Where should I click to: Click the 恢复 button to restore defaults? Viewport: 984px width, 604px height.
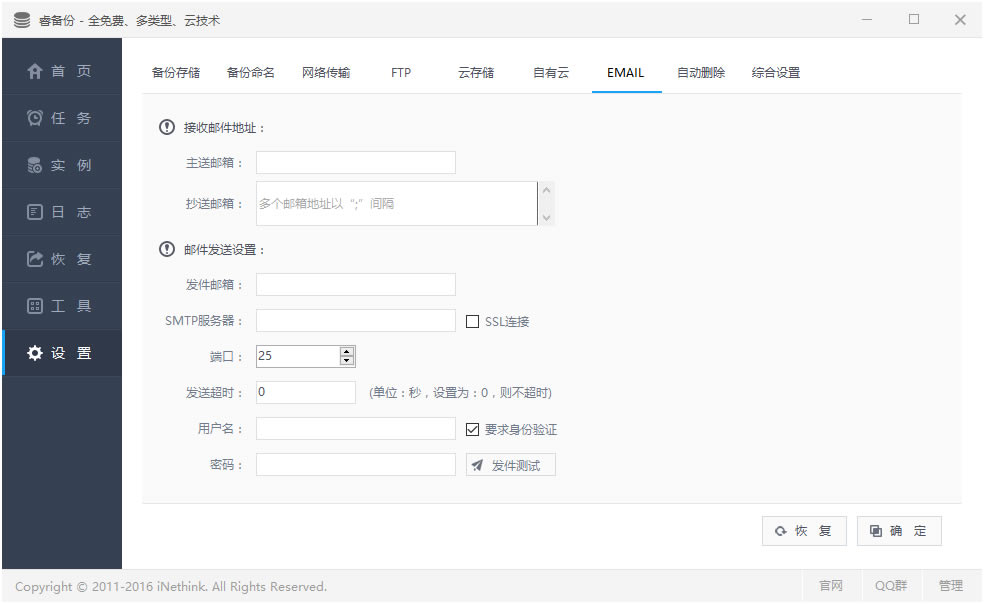(x=803, y=530)
